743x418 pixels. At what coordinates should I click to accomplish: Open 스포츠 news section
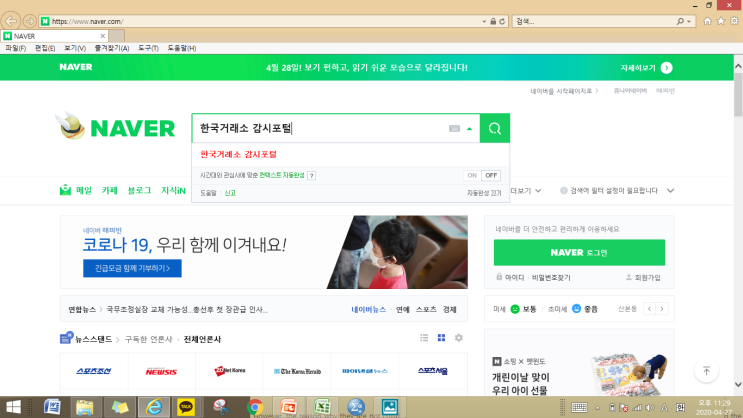click(x=426, y=309)
